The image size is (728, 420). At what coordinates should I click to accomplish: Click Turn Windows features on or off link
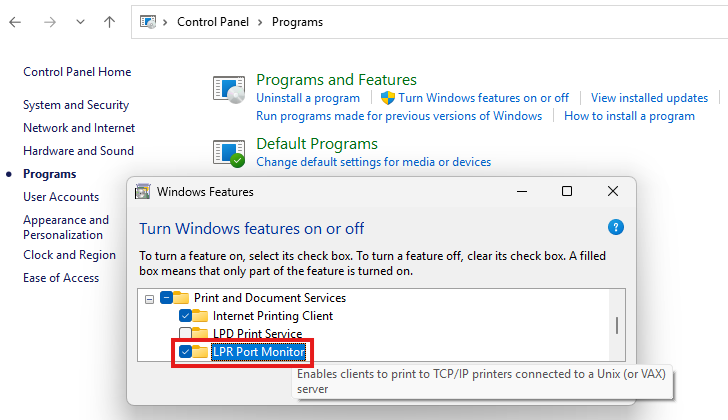(483, 98)
